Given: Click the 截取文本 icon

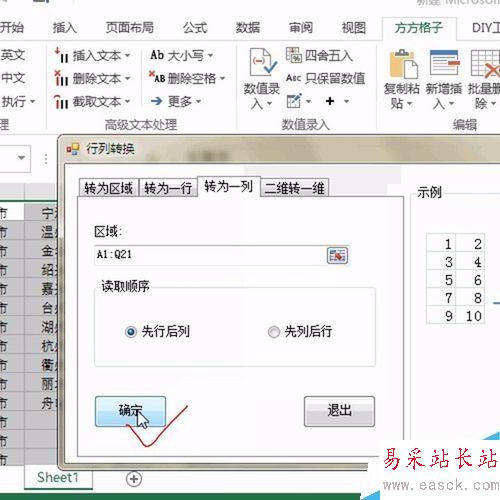Looking at the screenshot, I should click(61, 101).
